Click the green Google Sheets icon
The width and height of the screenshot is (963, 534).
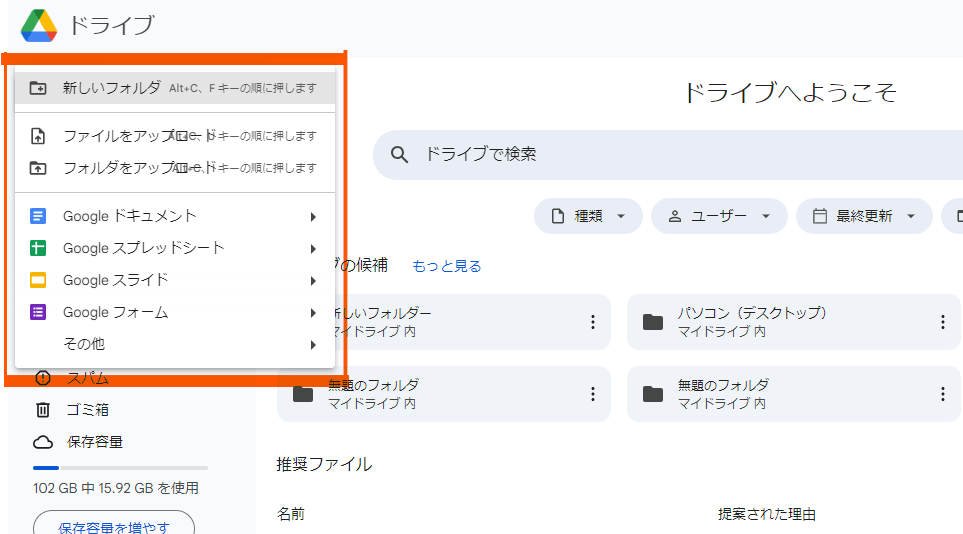click(38, 248)
